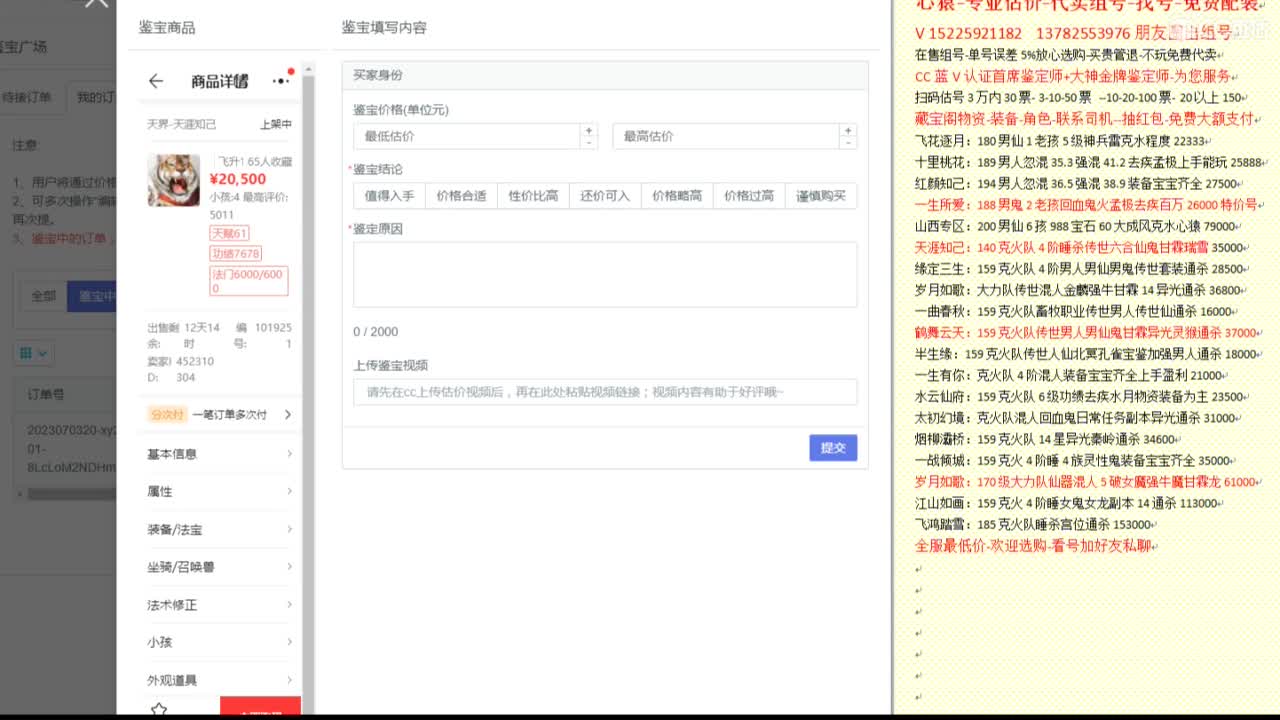Switch to the 全部 filter tab
The image size is (1280, 720).
(43, 296)
